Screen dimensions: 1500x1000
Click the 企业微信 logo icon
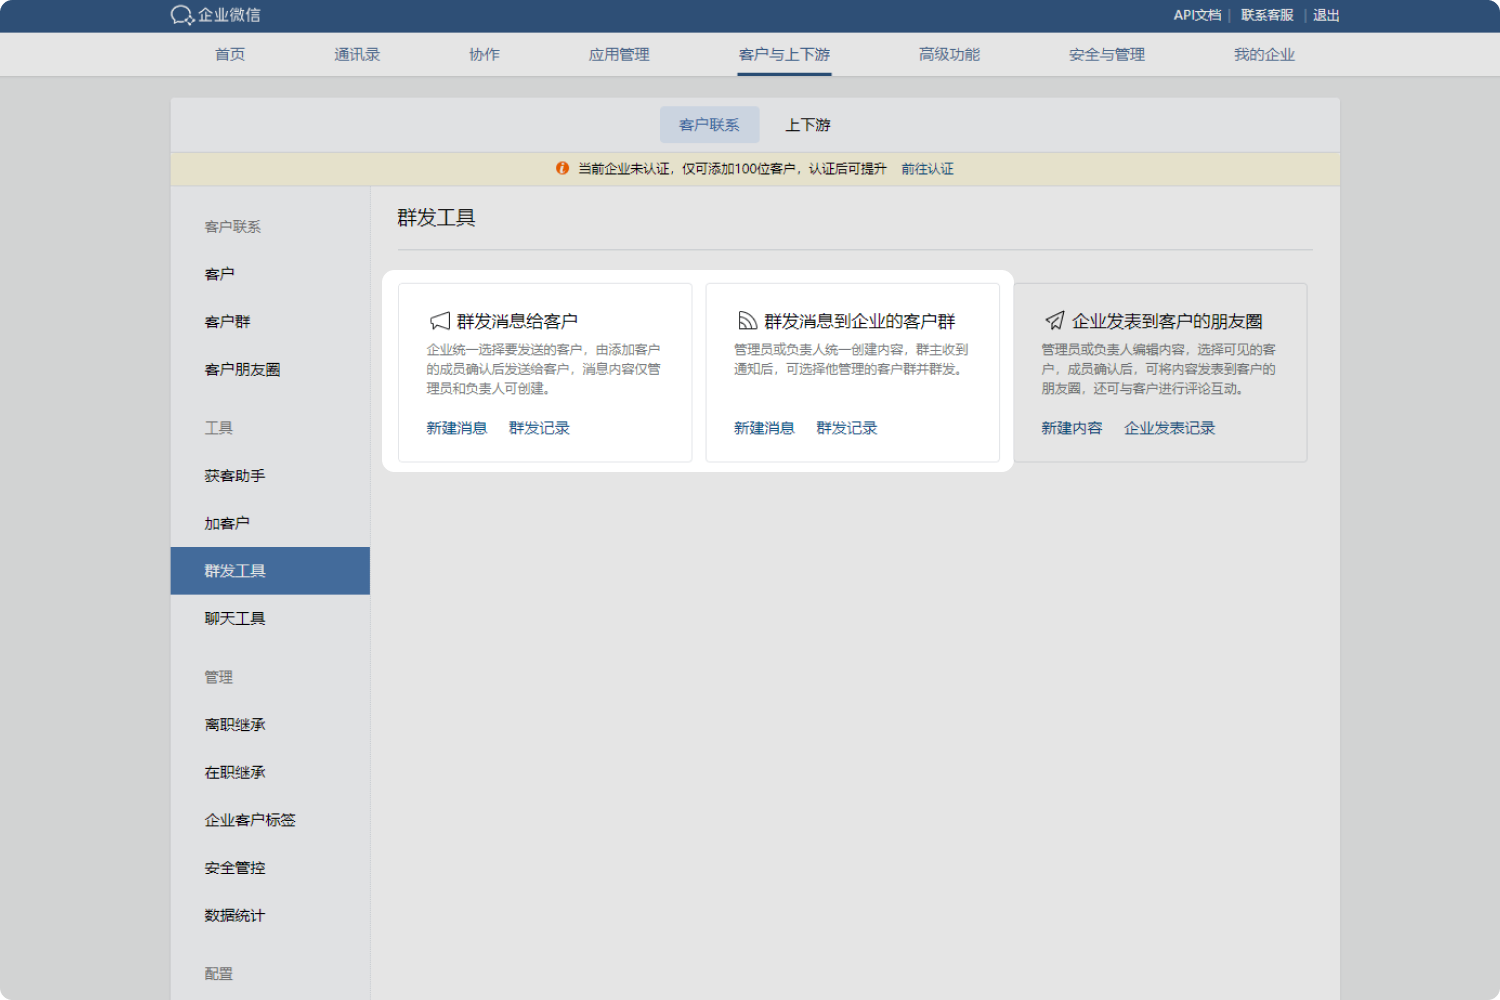(182, 15)
